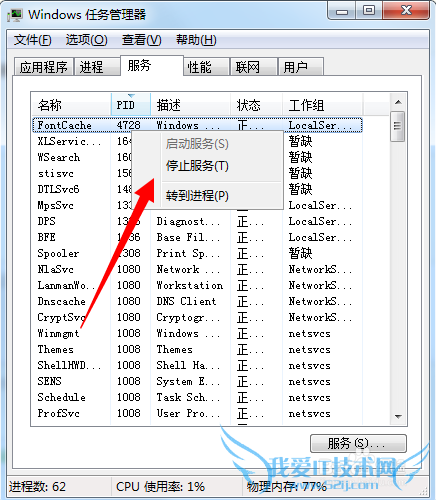This screenshot has width=436, height=500.
Task: Sort by the 描述 column header
Action: tap(190, 105)
